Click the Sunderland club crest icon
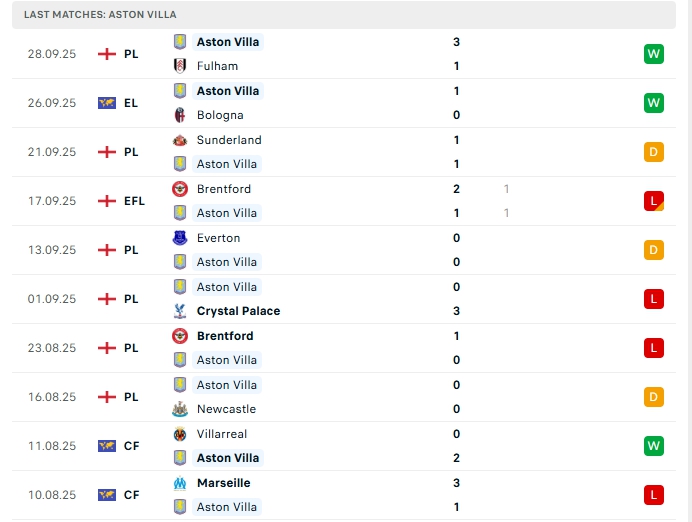This screenshot has width=692, height=522. (180, 140)
